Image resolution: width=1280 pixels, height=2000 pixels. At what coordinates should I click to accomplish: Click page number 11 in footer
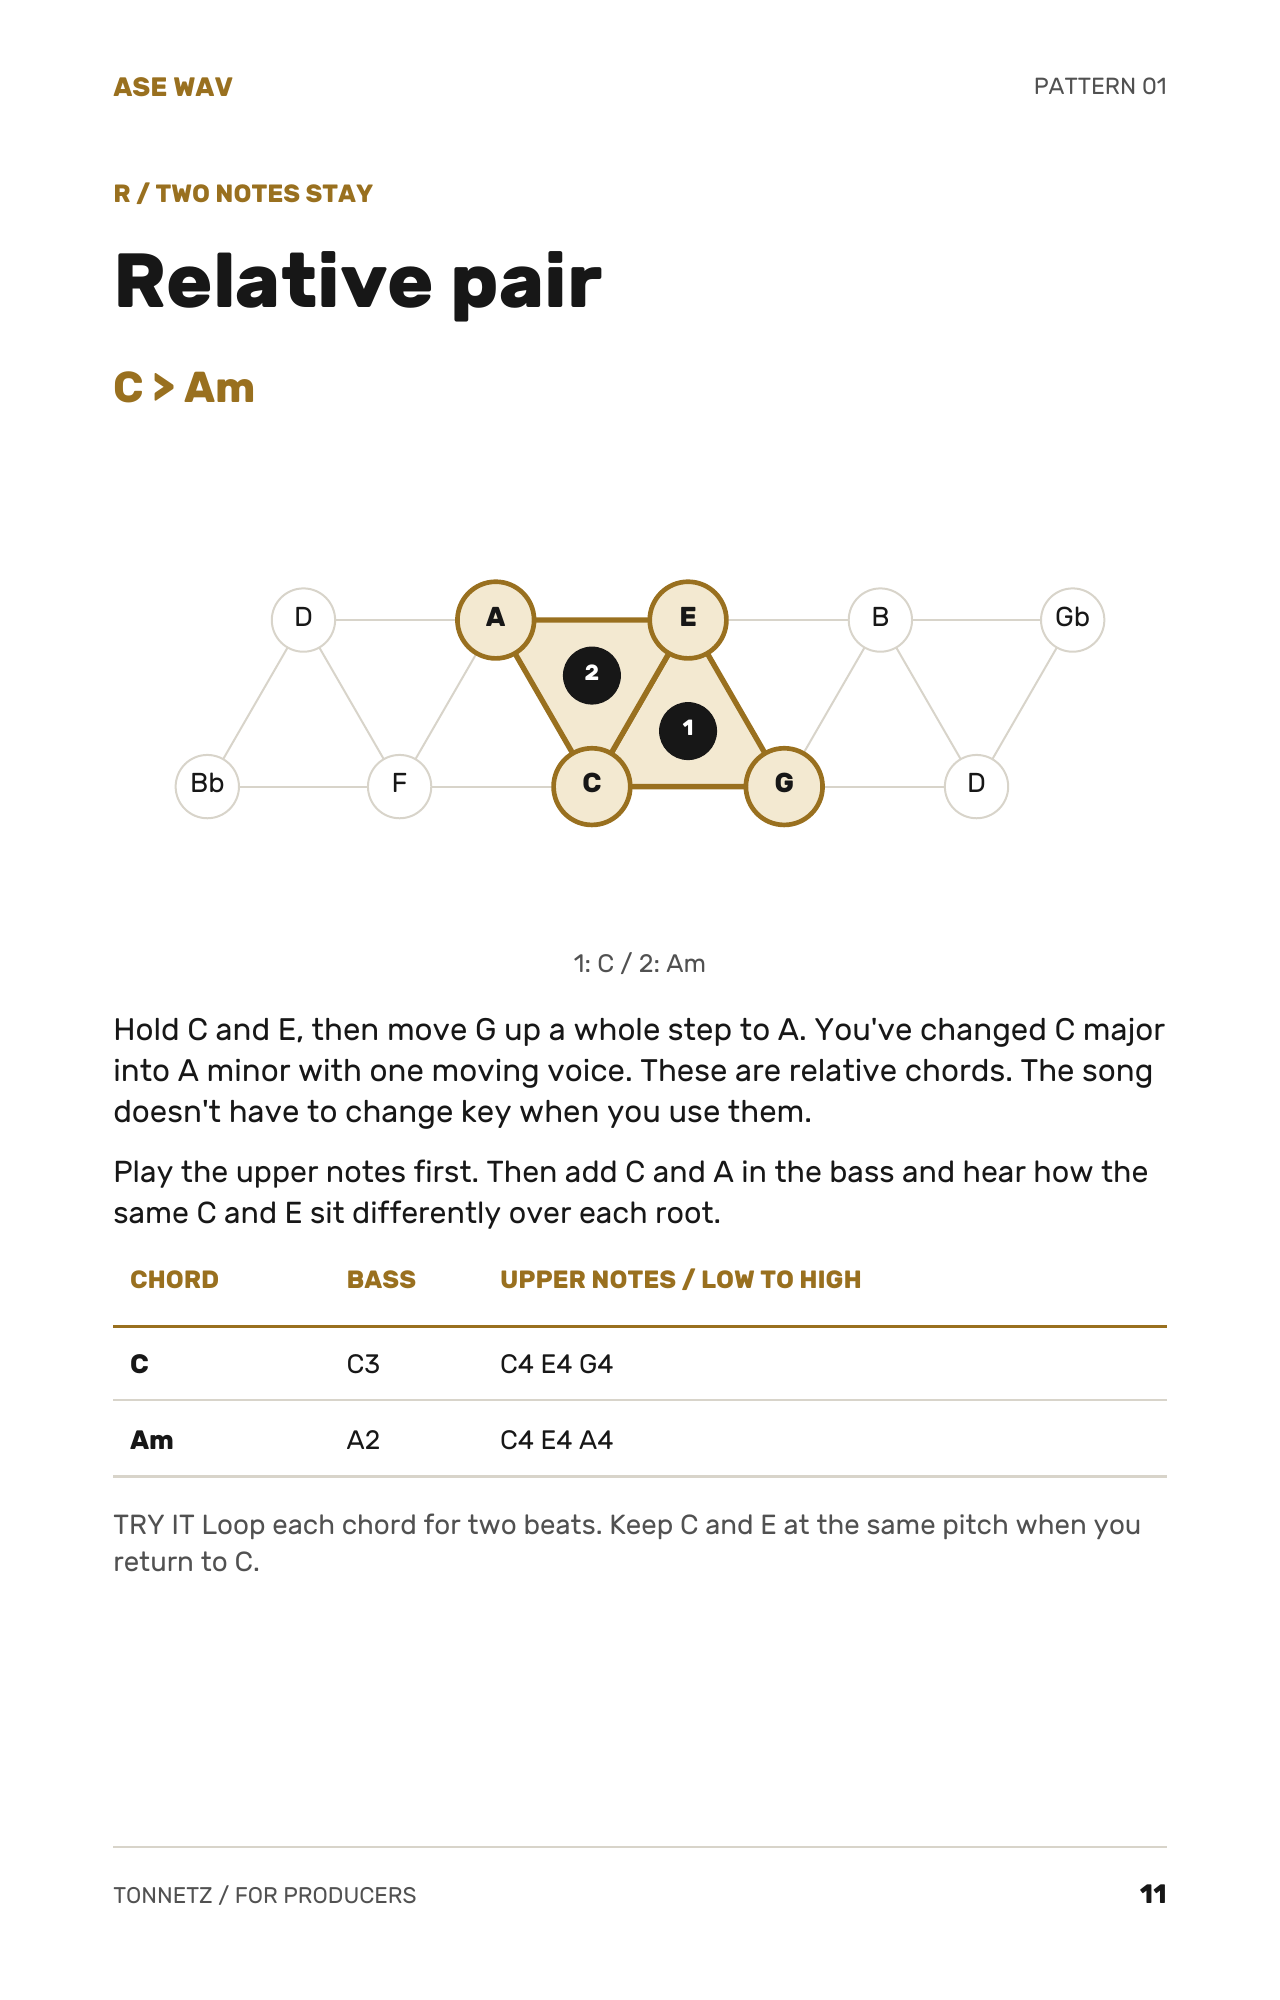pos(1153,1894)
